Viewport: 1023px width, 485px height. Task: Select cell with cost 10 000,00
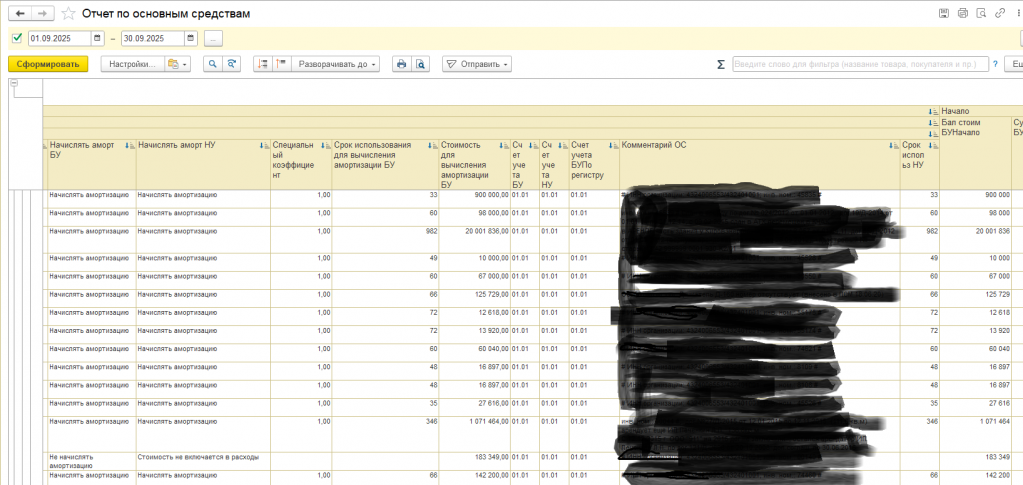pos(474,262)
